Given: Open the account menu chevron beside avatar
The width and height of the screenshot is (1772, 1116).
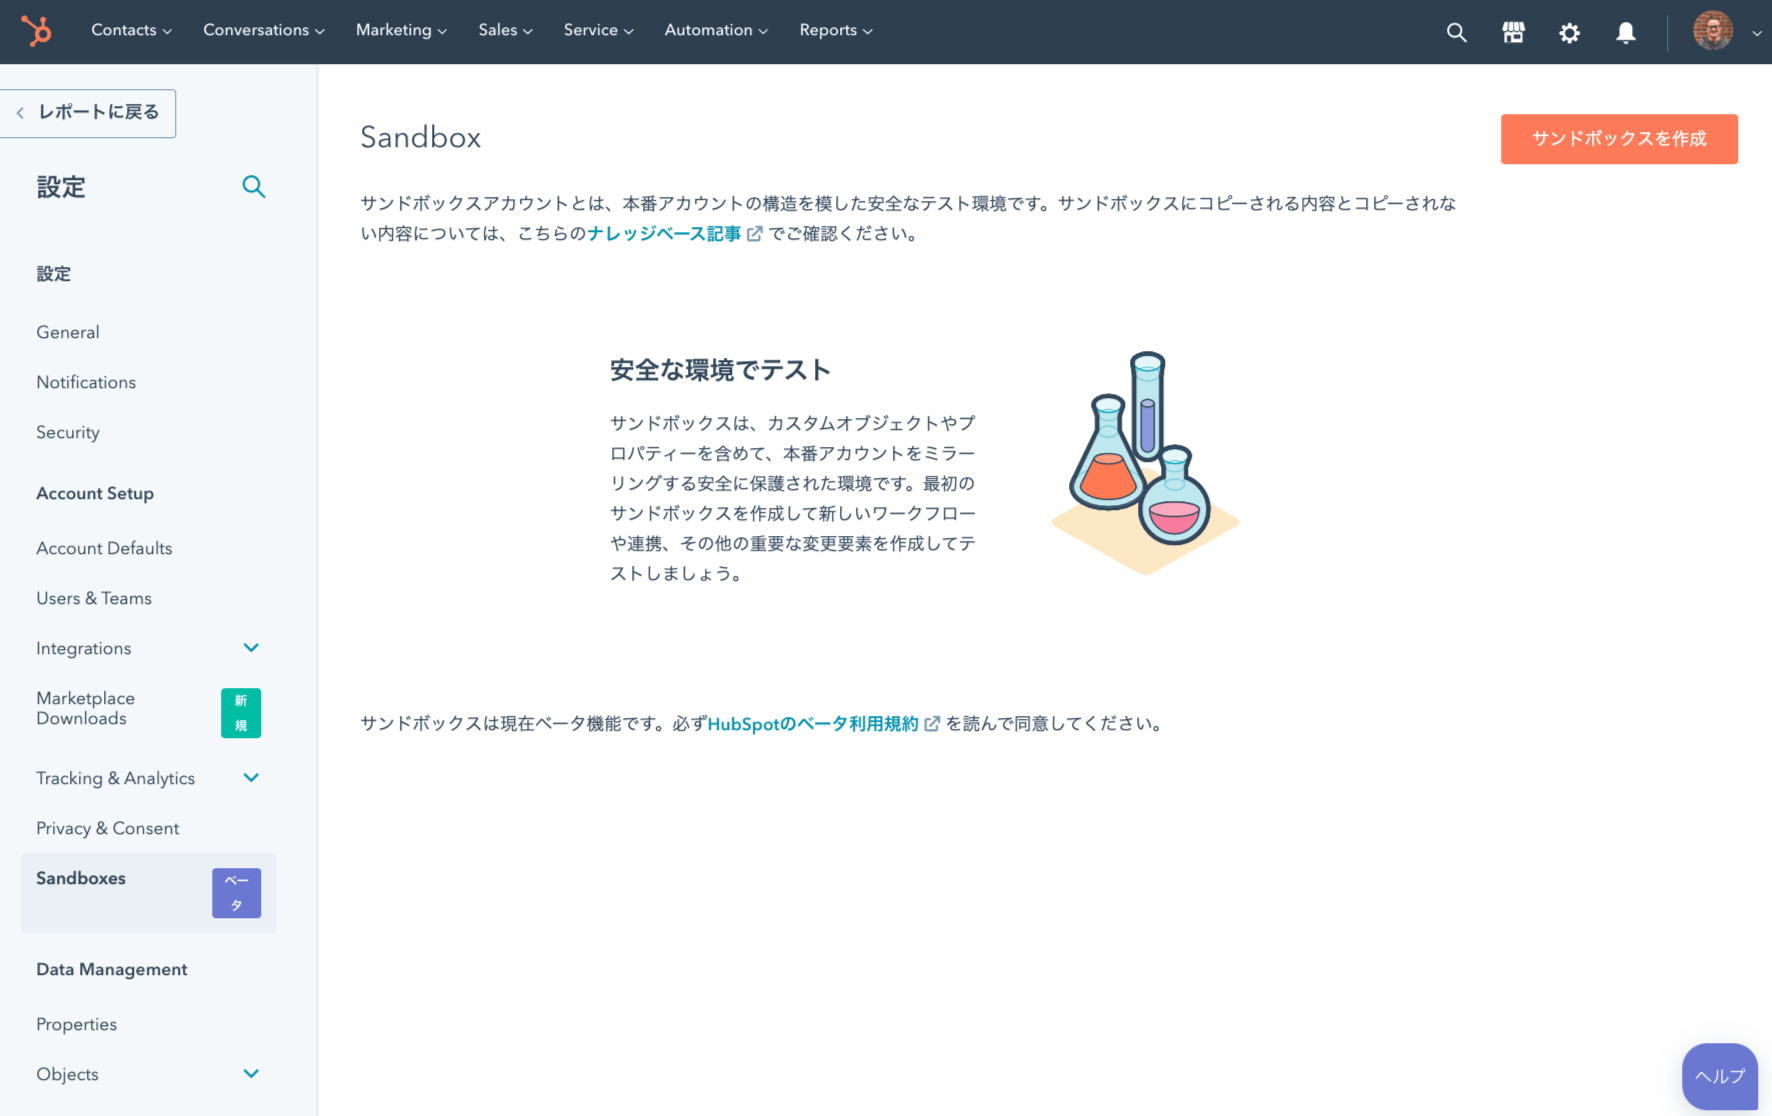Looking at the screenshot, I should pyautogui.click(x=1756, y=33).
